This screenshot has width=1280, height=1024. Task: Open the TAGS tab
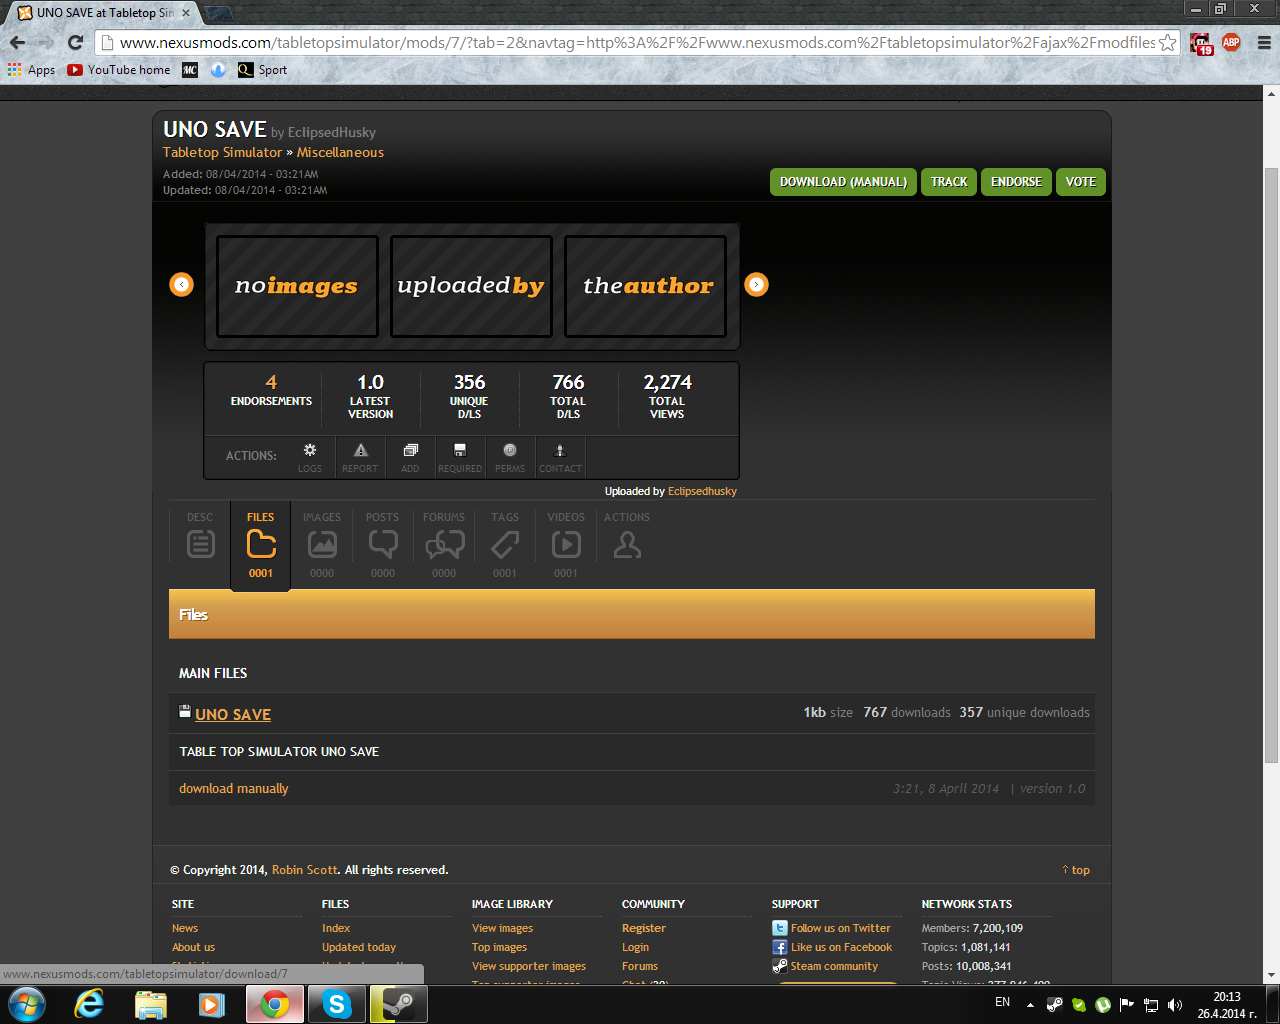coord(505,545)
